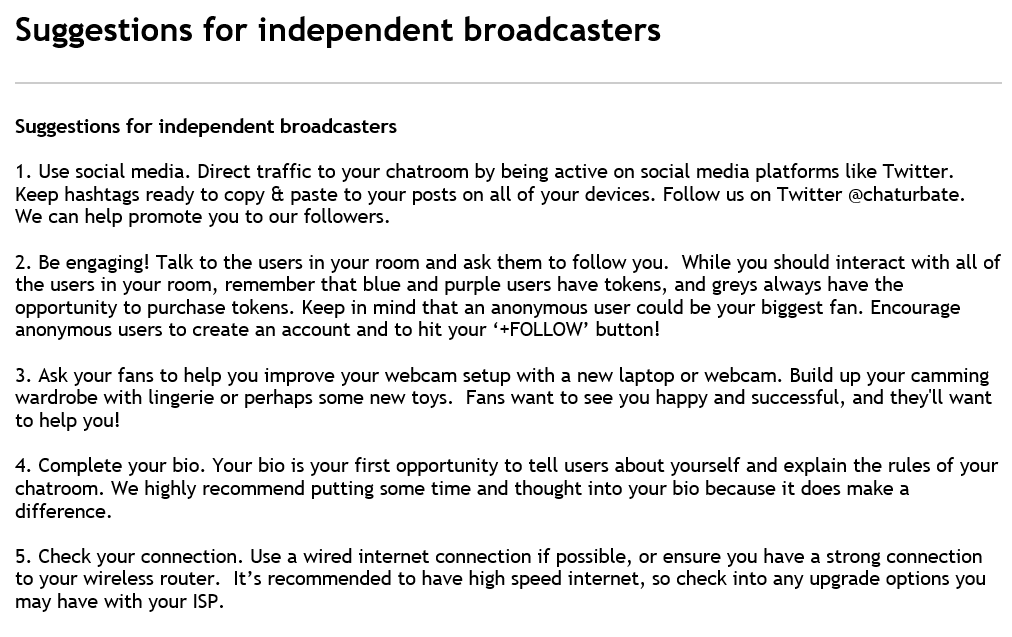Click the word 'hashtags' in tip 1
1012x637 pixels.
[x=101, y=194]
